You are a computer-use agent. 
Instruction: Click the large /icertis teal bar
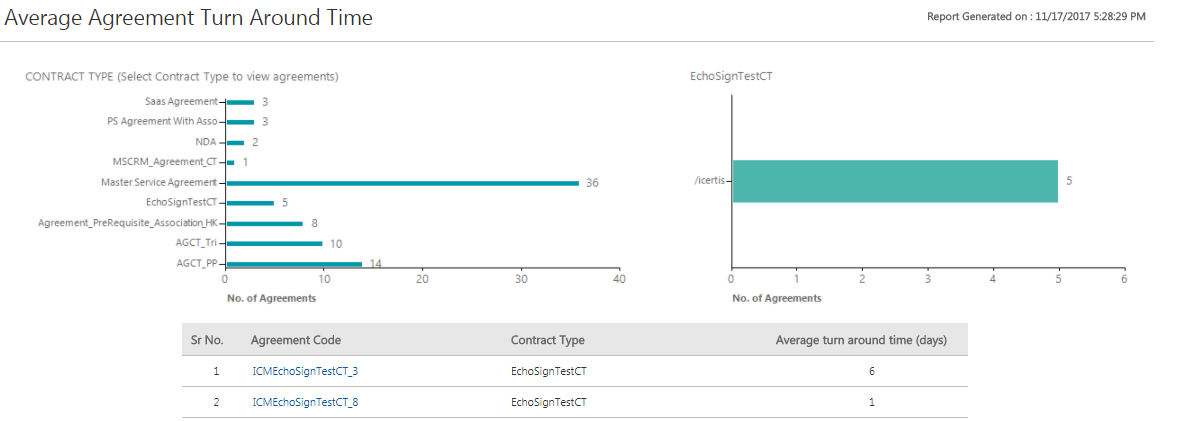point(894,181)
